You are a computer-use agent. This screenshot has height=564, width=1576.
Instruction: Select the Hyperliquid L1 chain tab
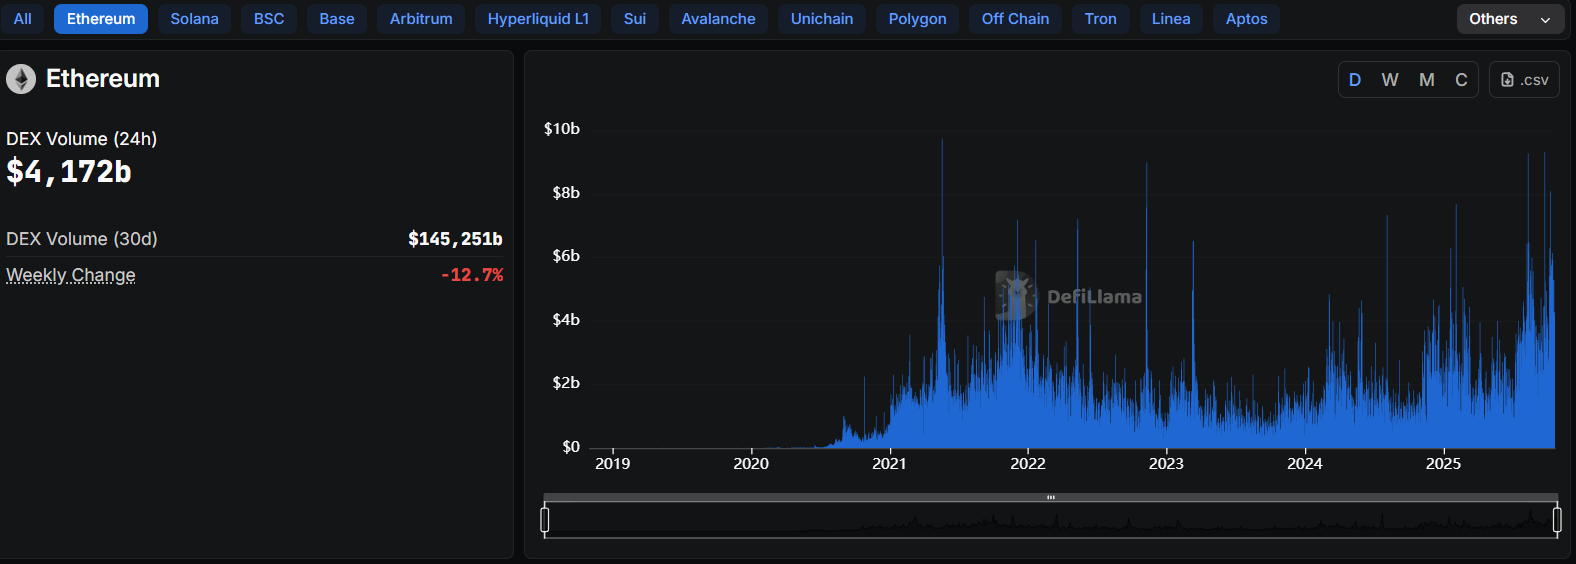pyautogui.click(x=538, y=19)
